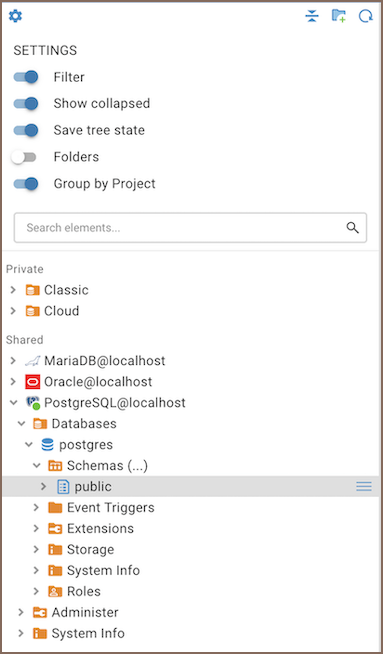Enable the Folders toggle
This screenshot has height=654, width=383.
[x=24, y=157]
